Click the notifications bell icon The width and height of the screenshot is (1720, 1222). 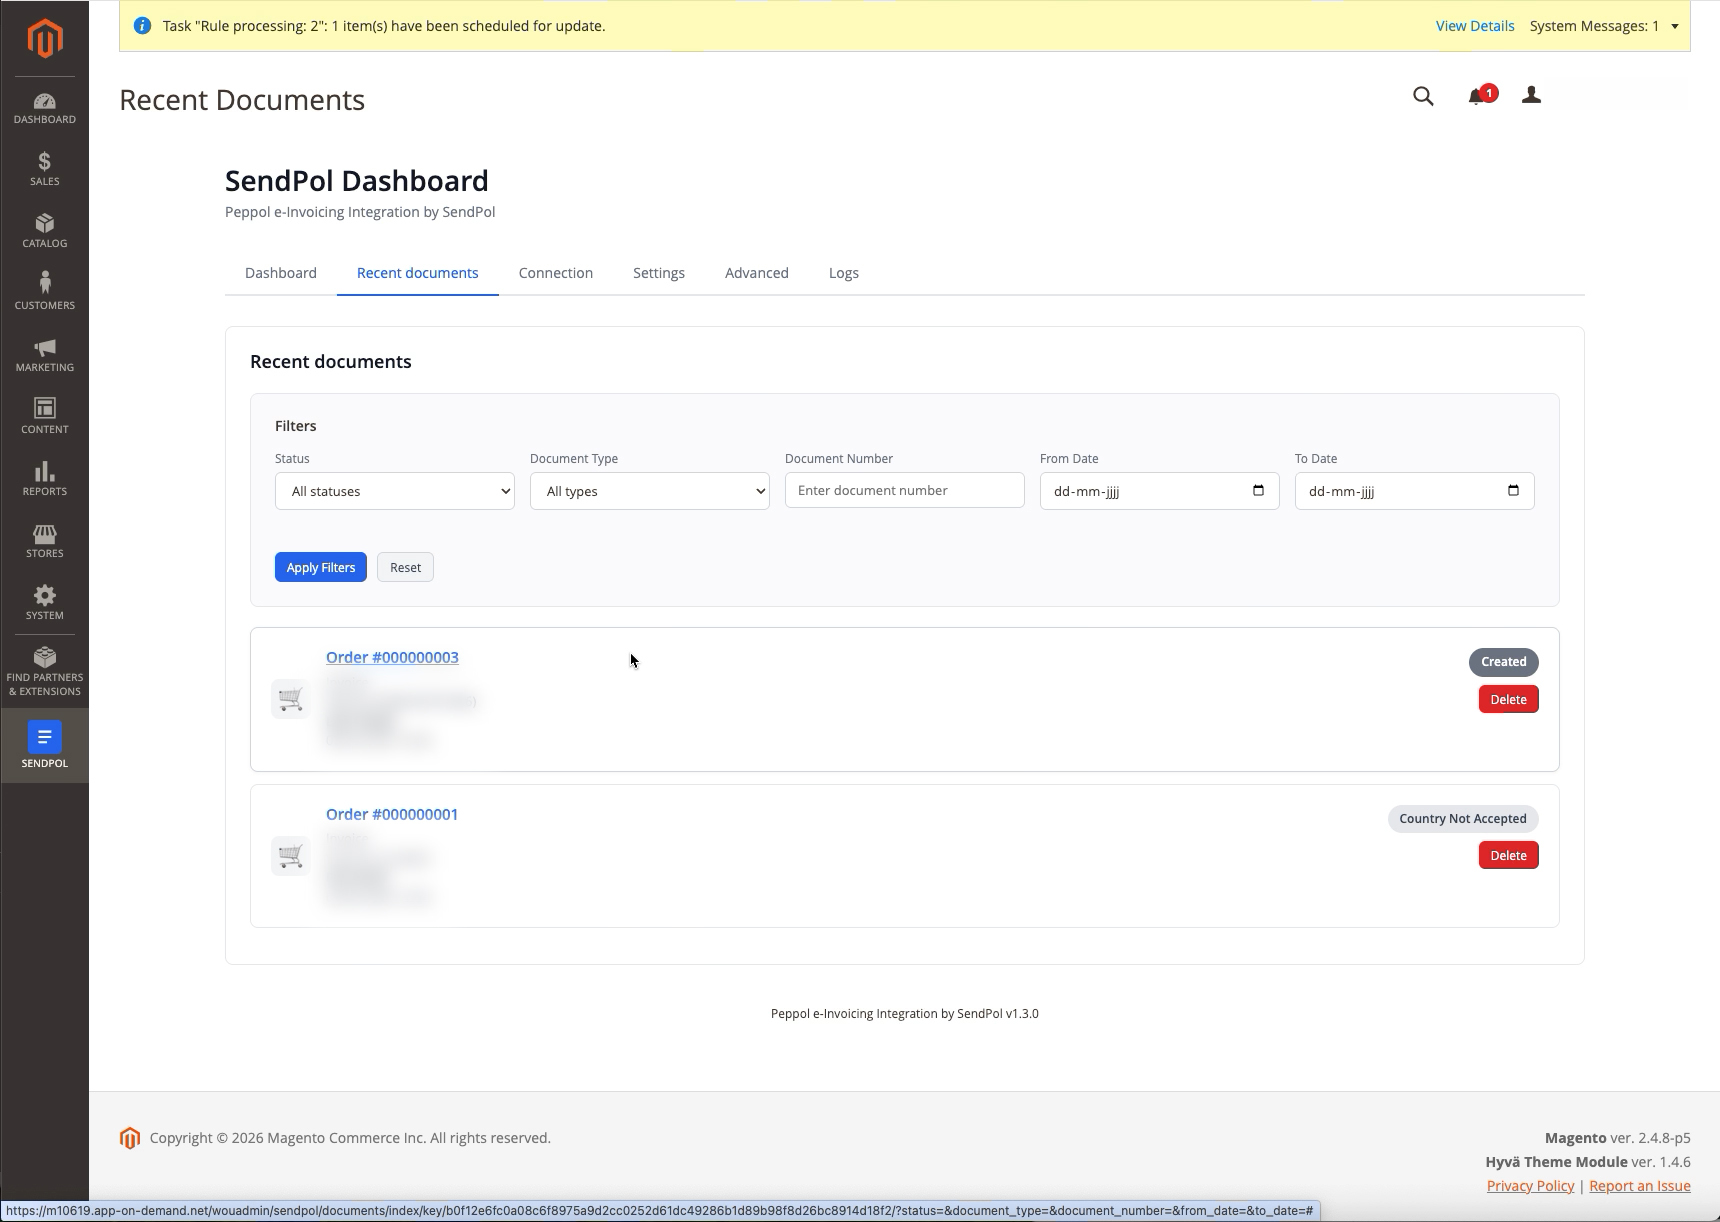1476,96
